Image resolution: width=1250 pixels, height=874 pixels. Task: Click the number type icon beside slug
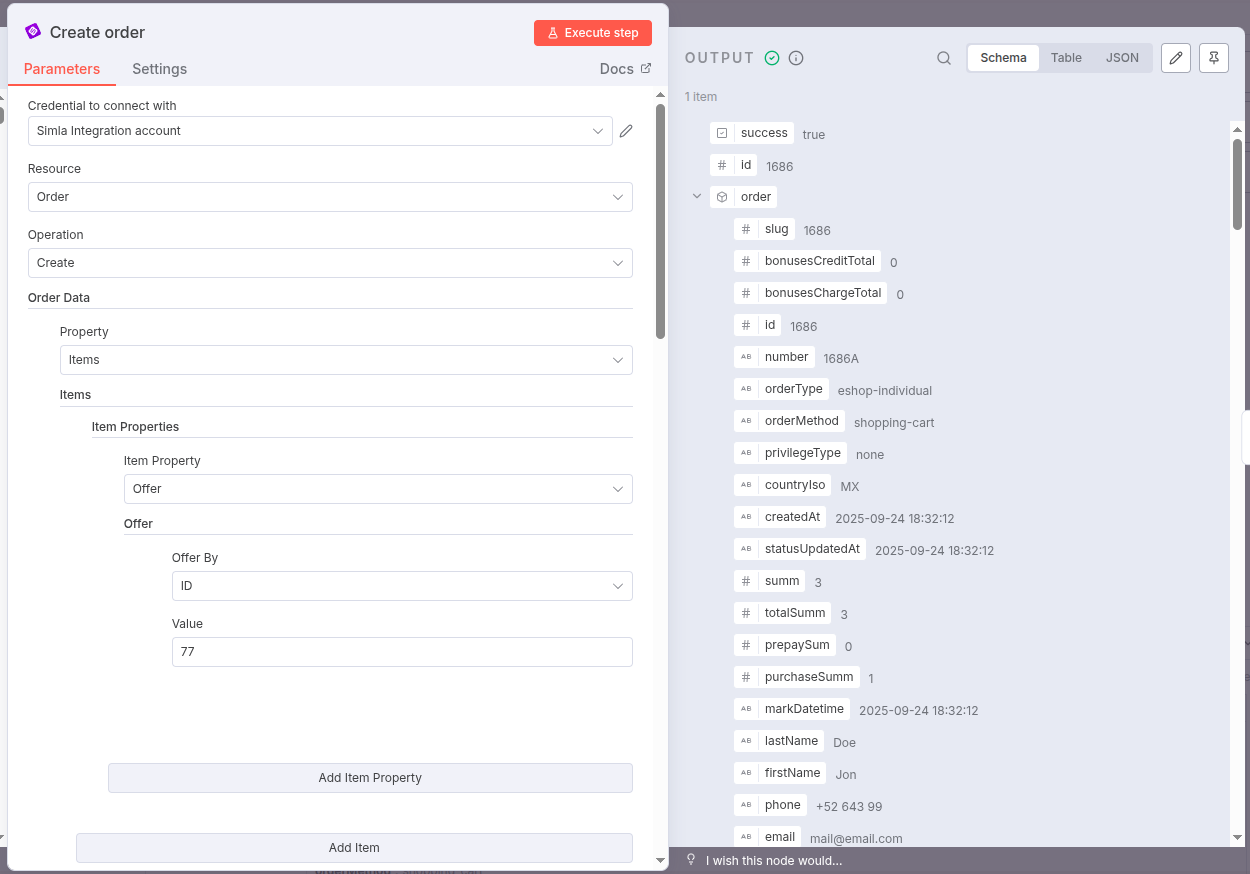[x=746, y=229]
